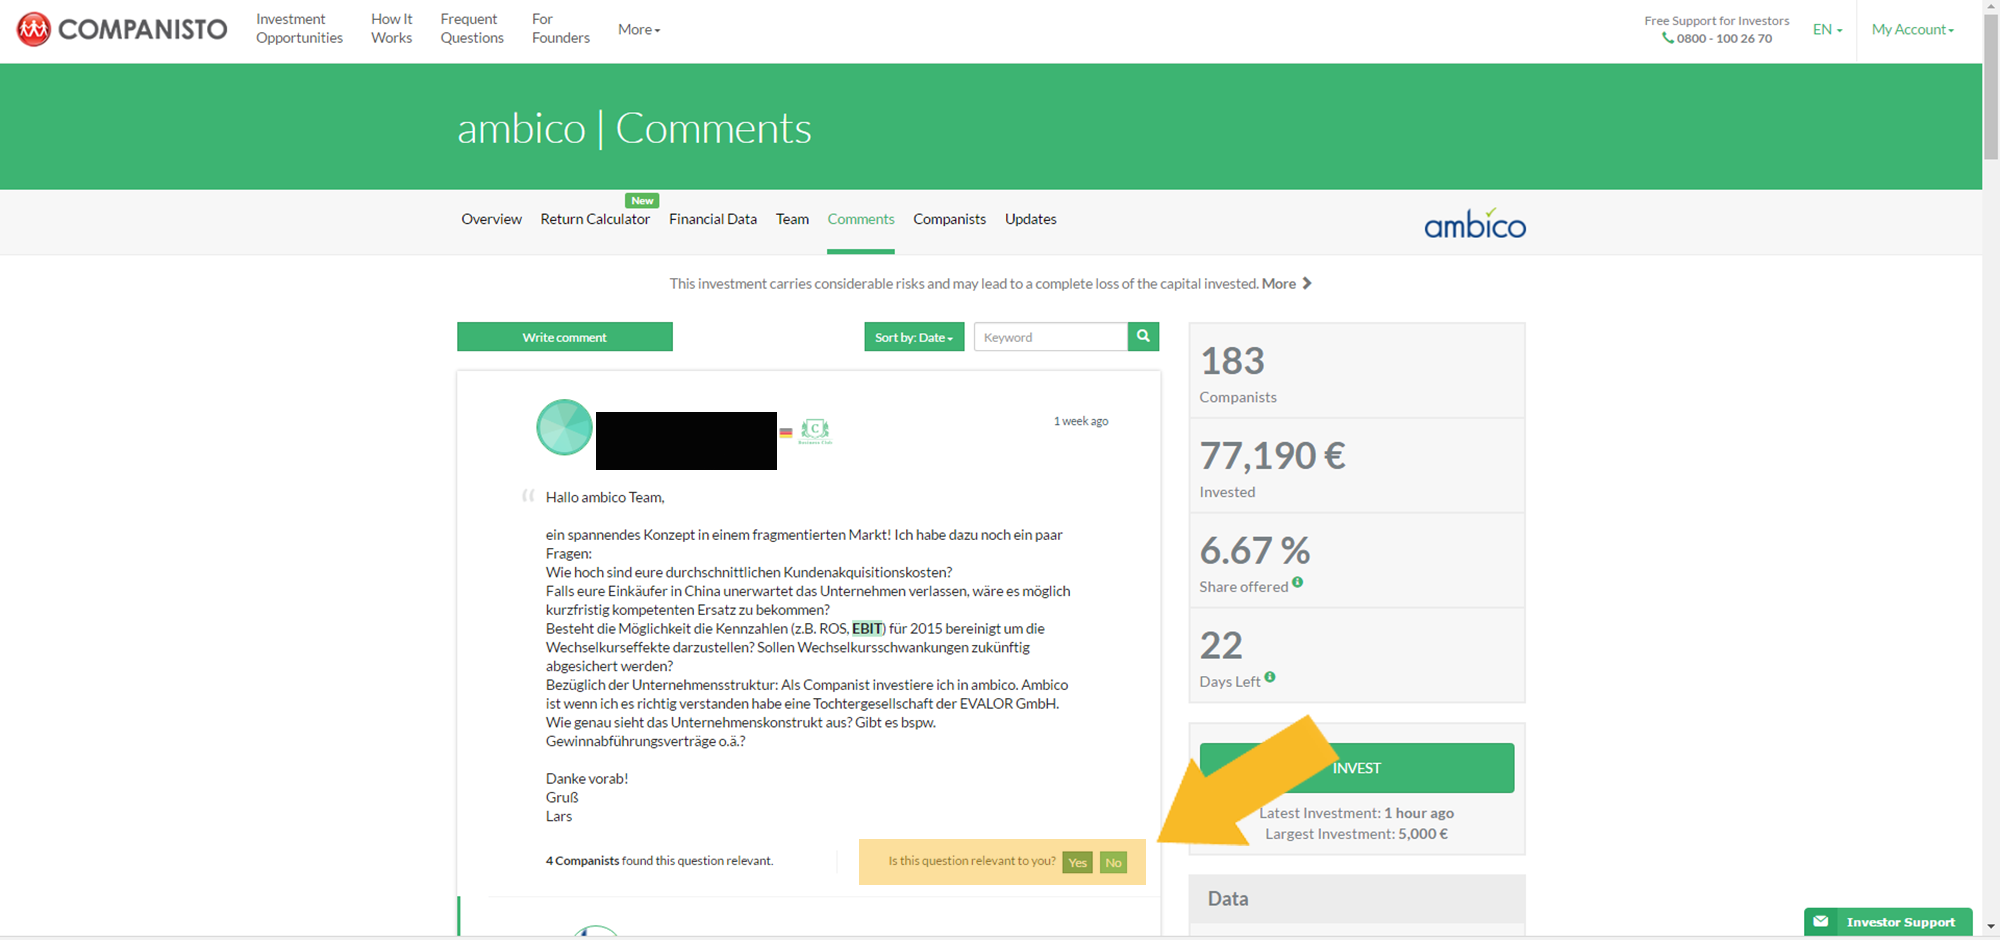This screenshot has width=2000, height=940.
Task: Open the Companists tab
Action: (949, 219)
